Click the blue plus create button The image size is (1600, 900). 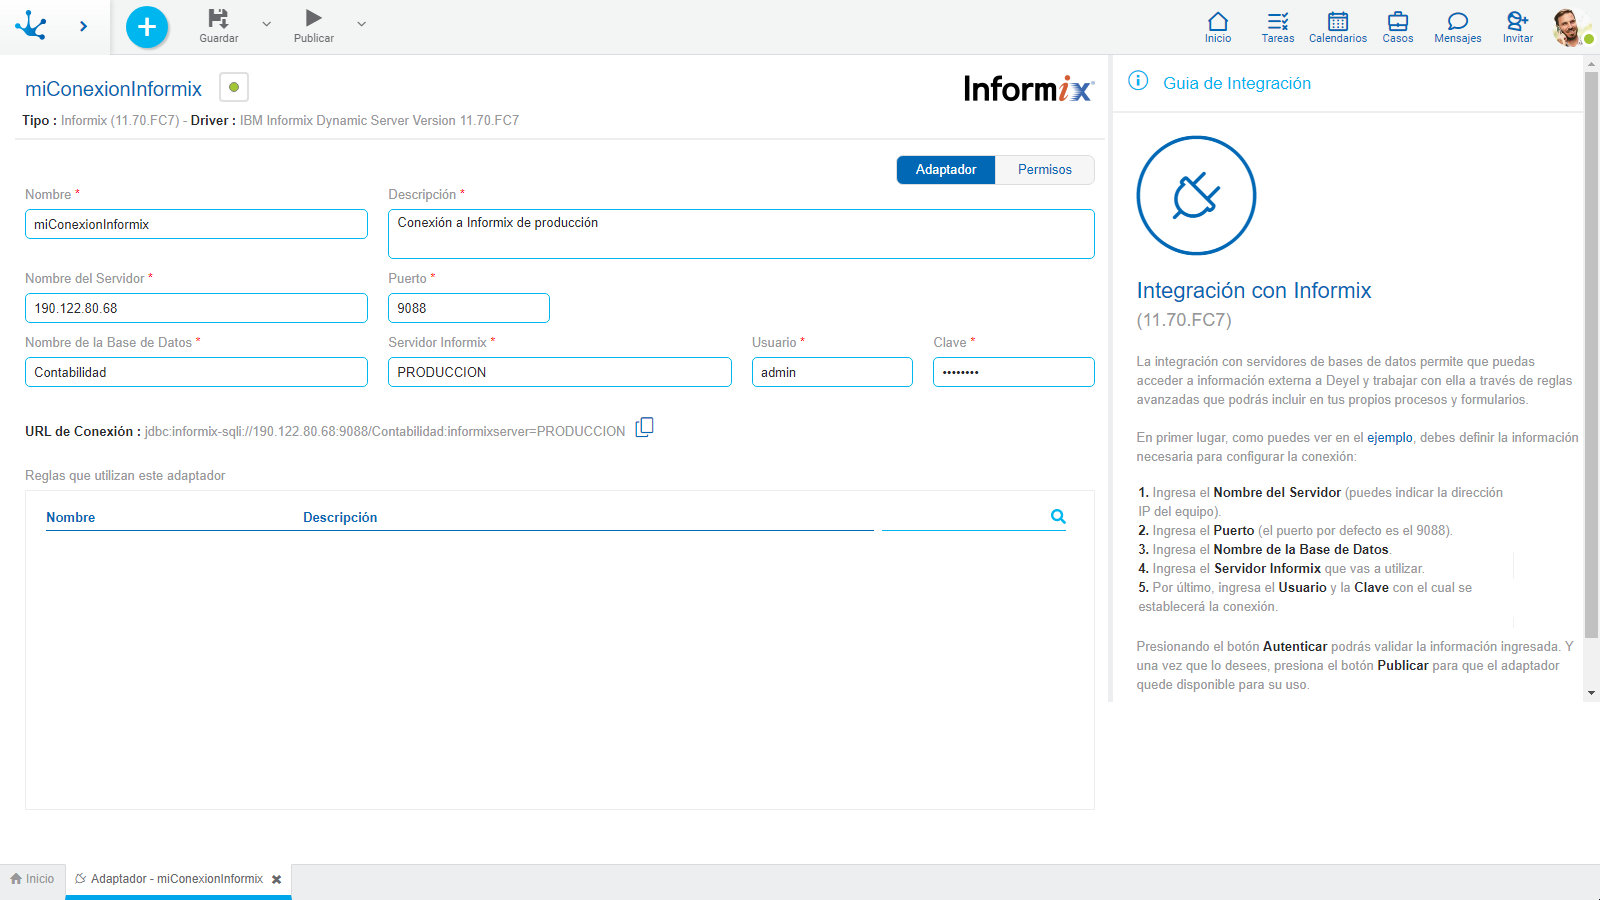(x=147, y=27)
